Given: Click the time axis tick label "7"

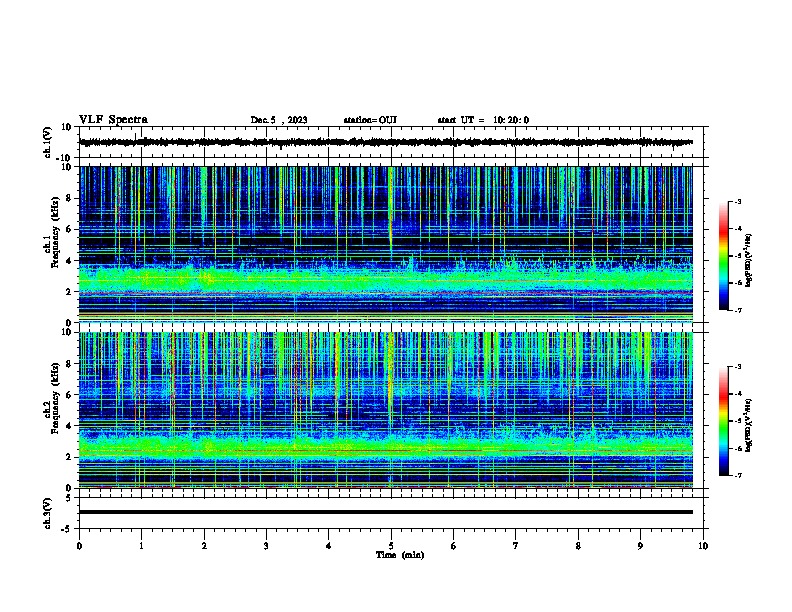Looking at the screenshot, I should coord(516,546).
